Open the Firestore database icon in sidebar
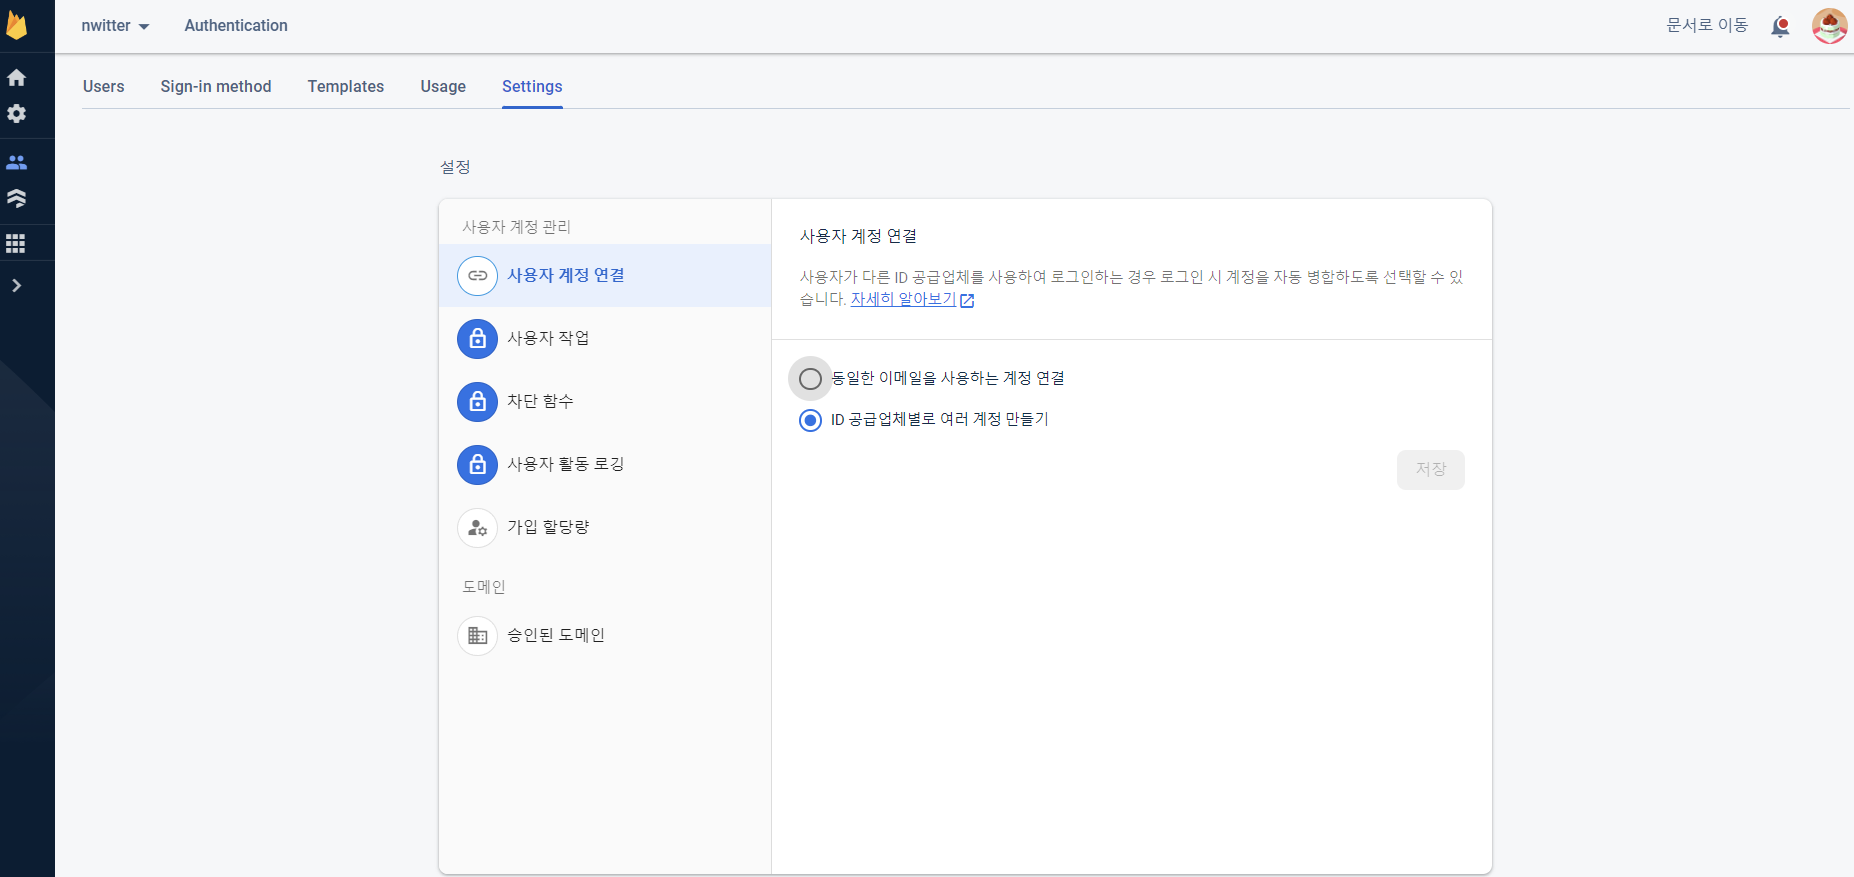The image size is (1854, 877). (x=17, y=198)
